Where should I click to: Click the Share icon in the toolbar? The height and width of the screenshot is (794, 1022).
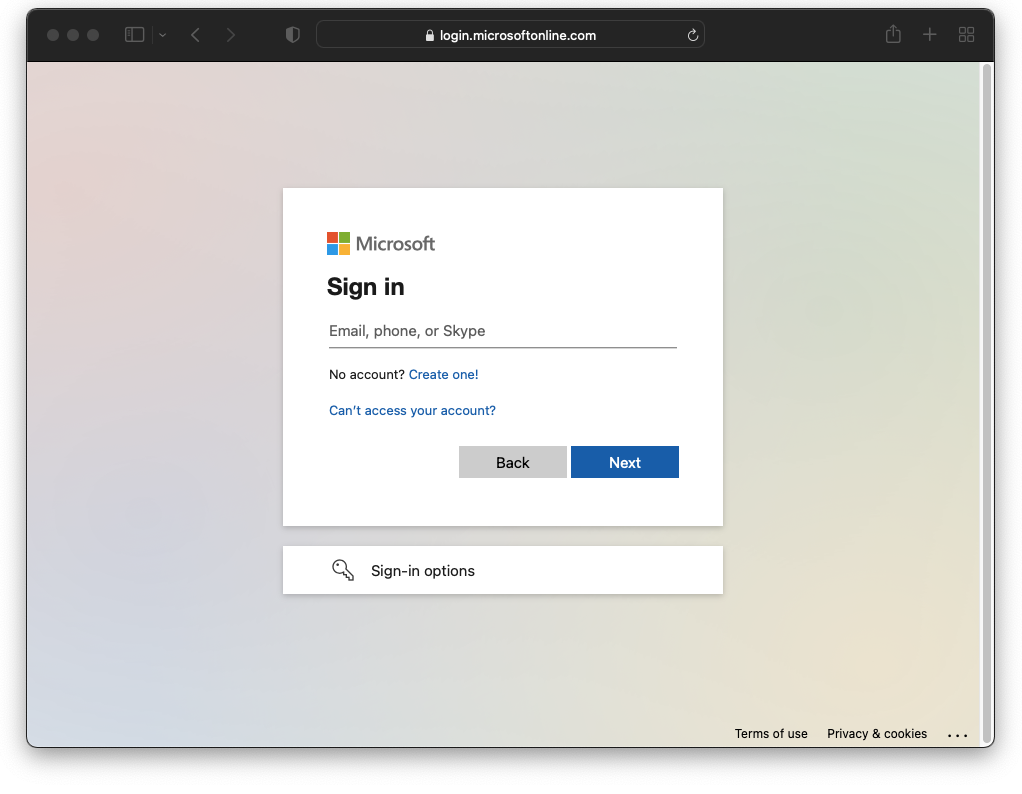tap(893, 35)
